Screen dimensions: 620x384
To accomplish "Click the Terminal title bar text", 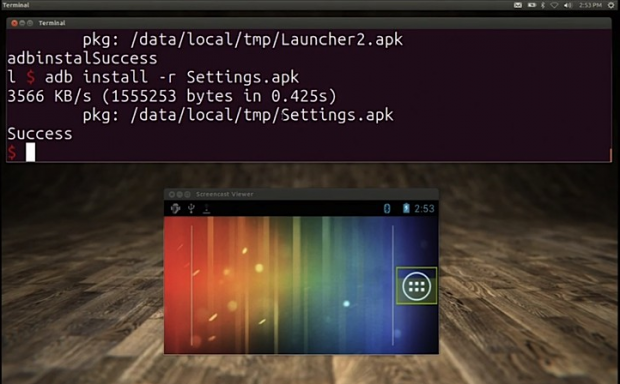I will pos(52,23).
